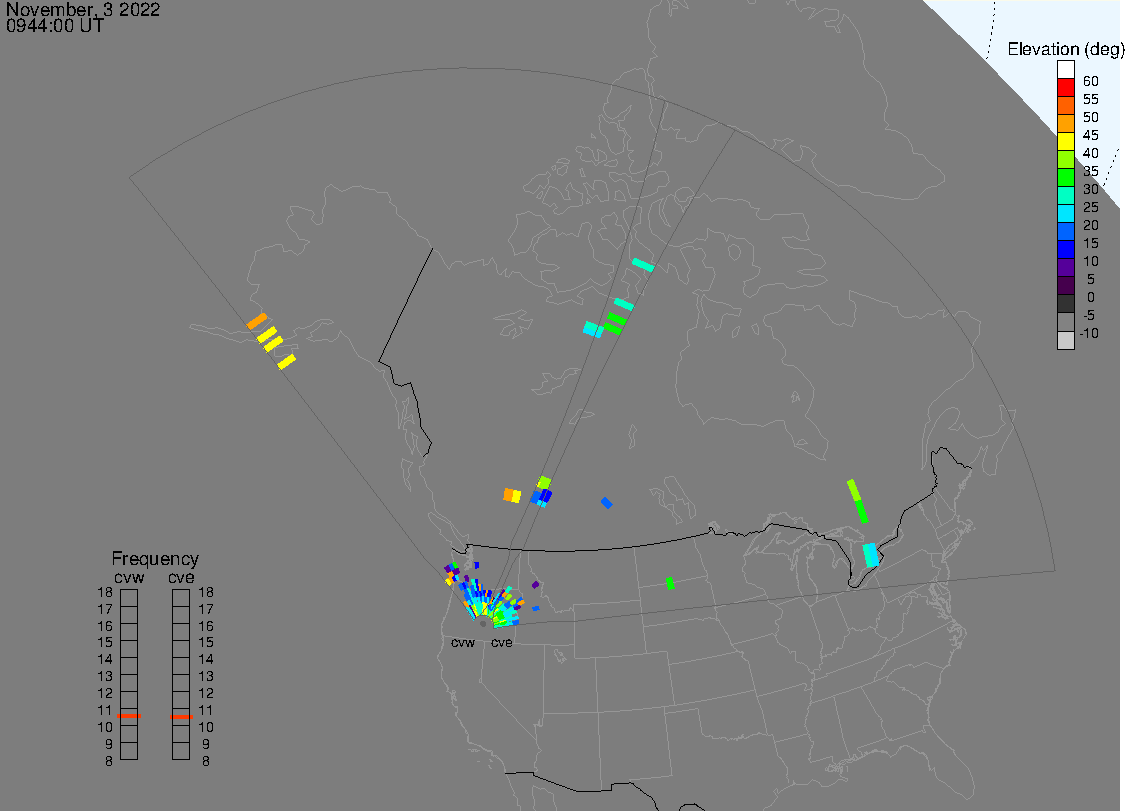Viewport: 1125px width, 811px height.
Task: Click the tall green echo streak over Quebec
Action: tap(857, 501)
